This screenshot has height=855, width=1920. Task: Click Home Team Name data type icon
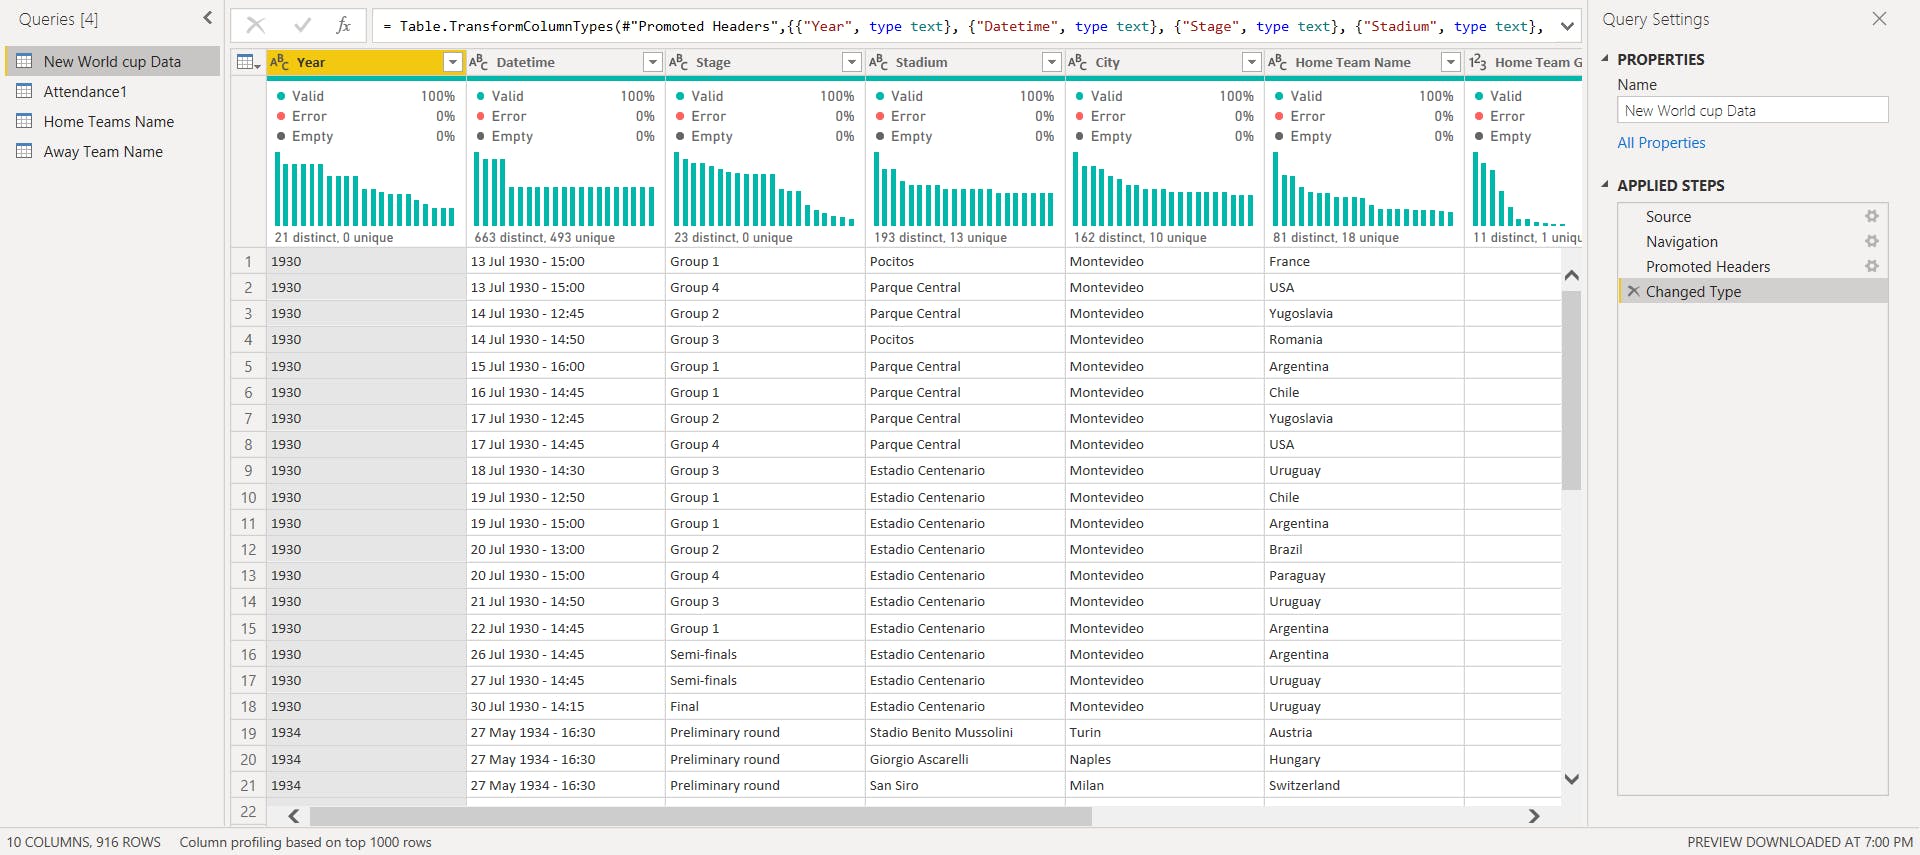click(x=1278, y=62)
